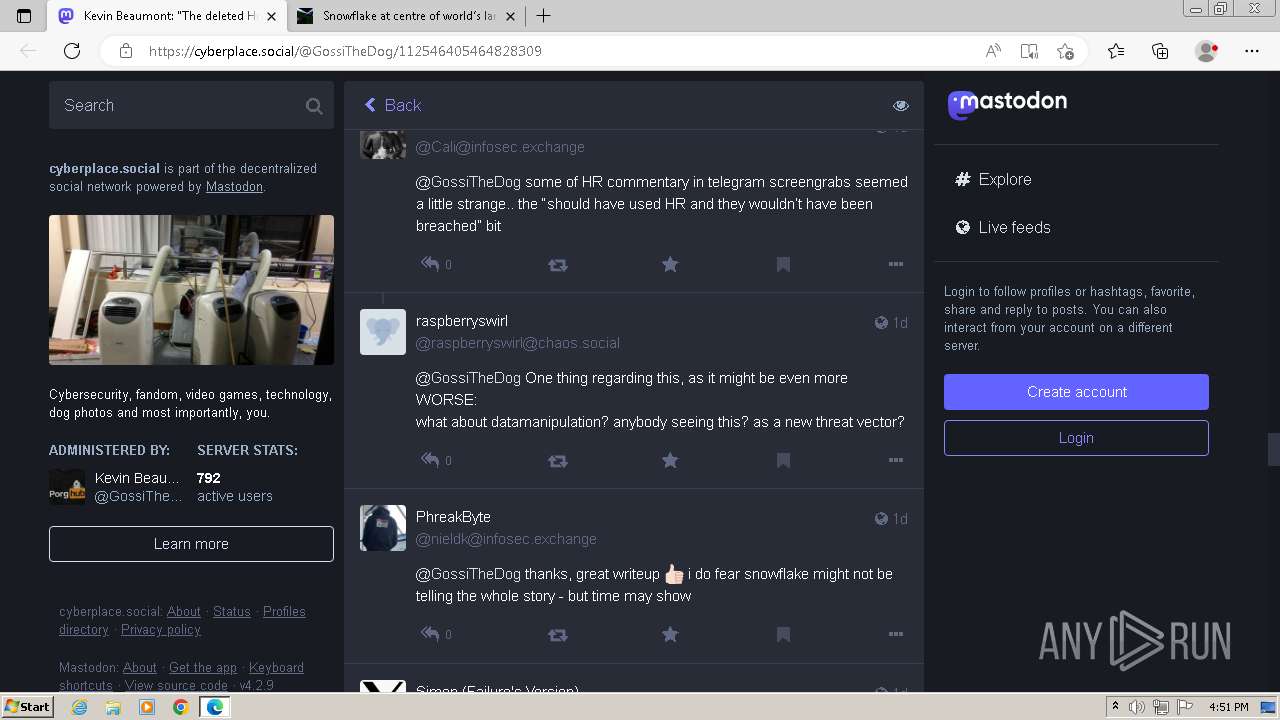Switch to the Snowflake article tab

tap(407, 16)
